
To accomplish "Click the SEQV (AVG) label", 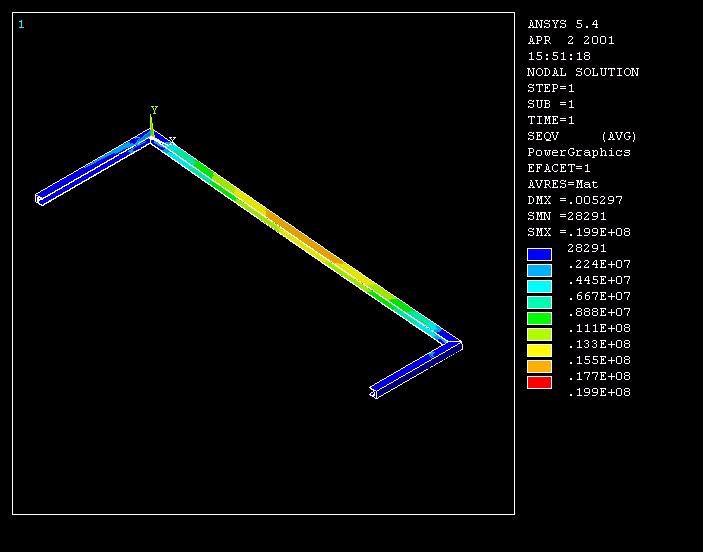I will pyautogui.click(x=582, y=136).
